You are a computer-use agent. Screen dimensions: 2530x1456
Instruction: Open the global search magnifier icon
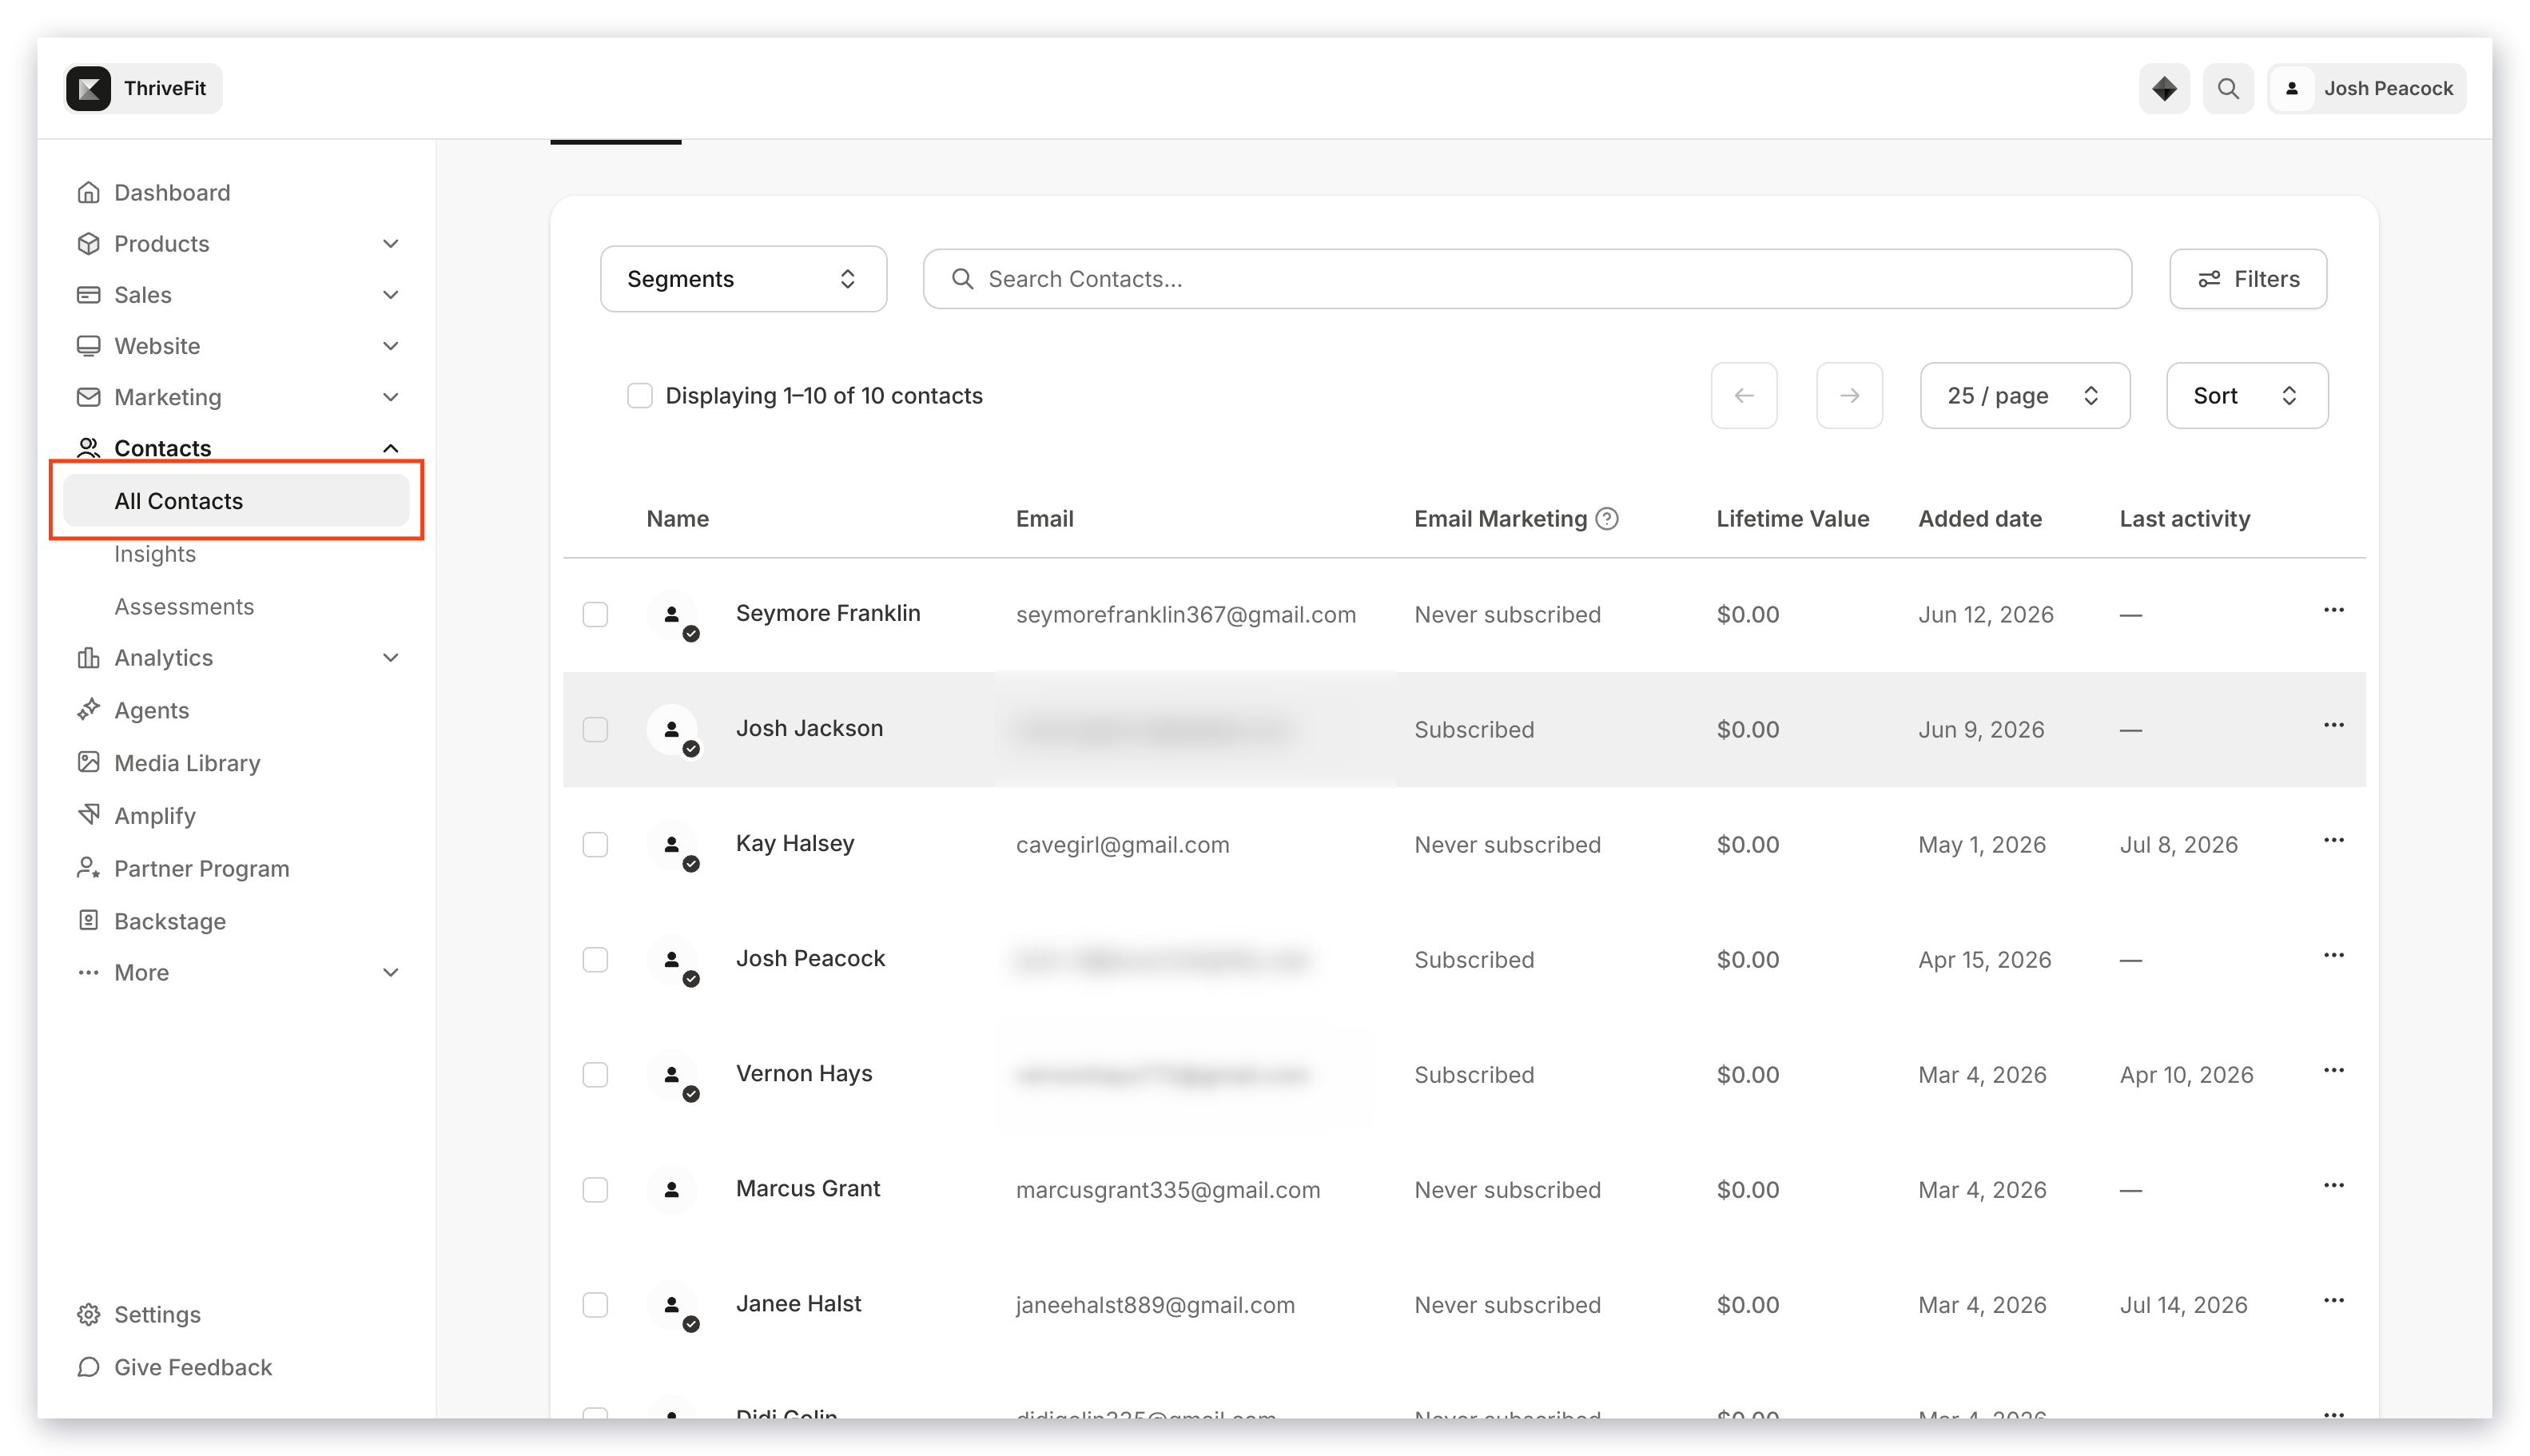click(2228, 88)
